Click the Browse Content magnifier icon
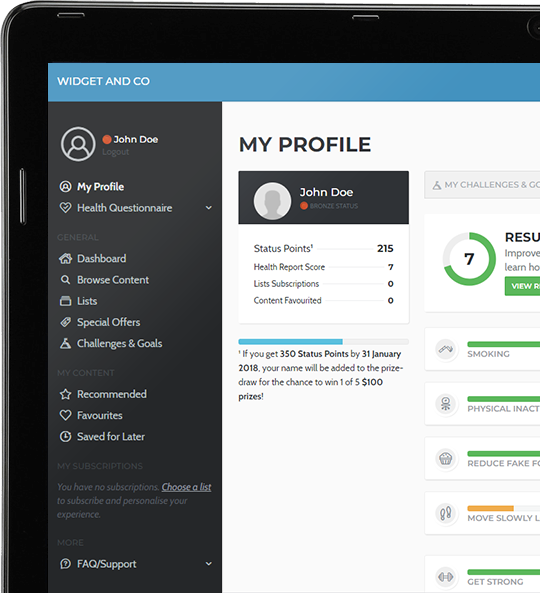Image resolution: width=540 pixels, height=593 pixels. (65, 280)
